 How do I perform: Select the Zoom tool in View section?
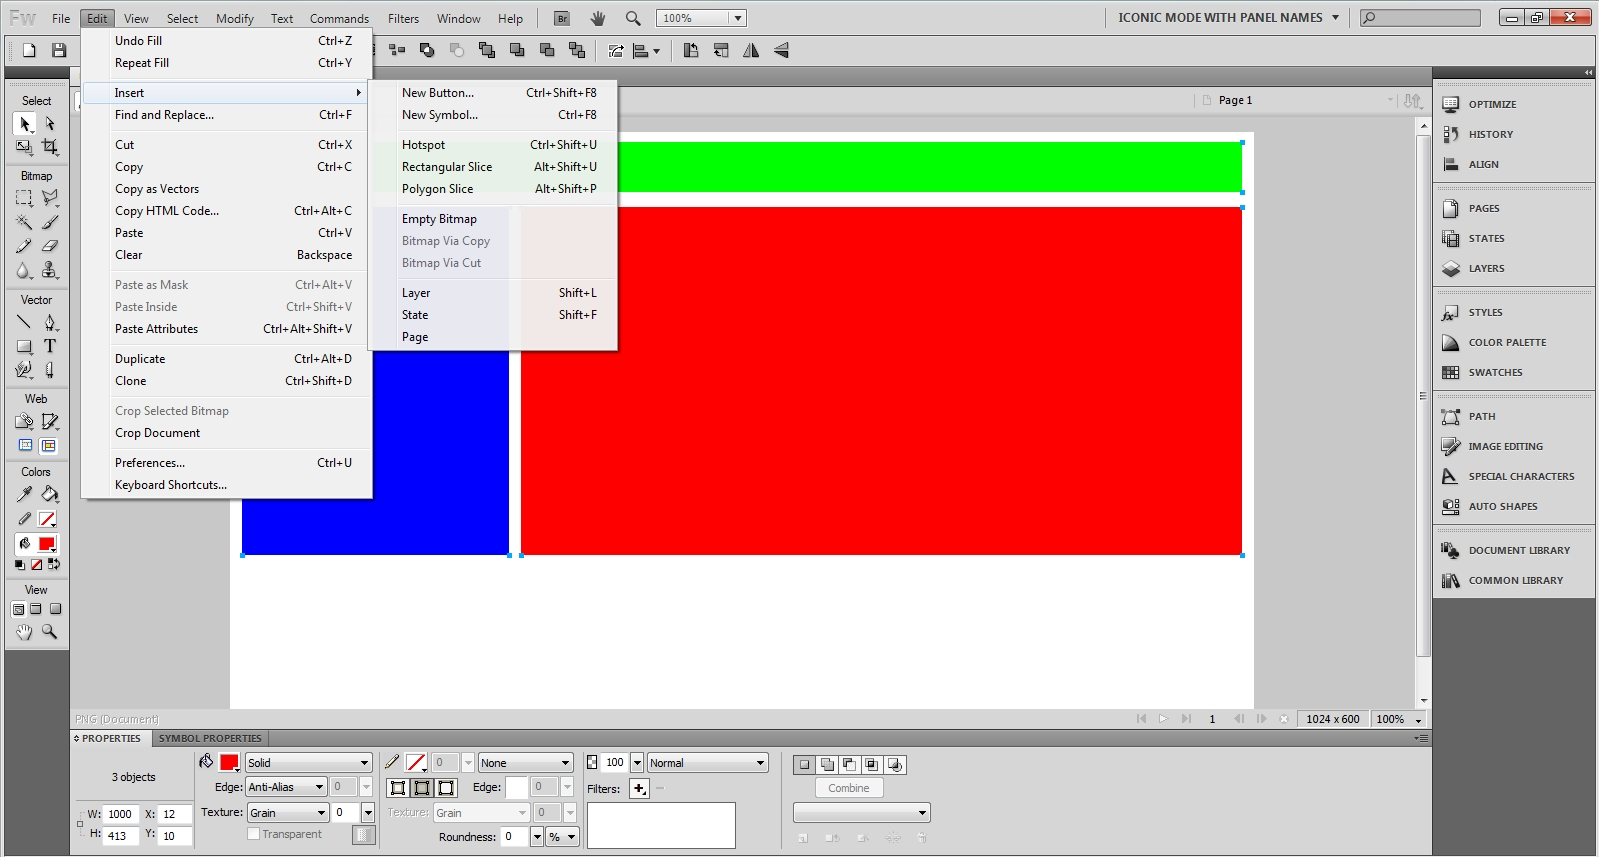click(x=49, y=632)
